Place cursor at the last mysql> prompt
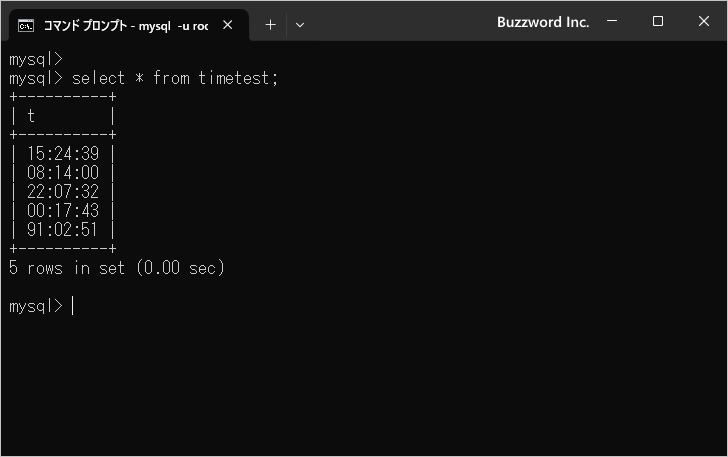The width and height of the screenshot is (728, 457). coord(73,306)
